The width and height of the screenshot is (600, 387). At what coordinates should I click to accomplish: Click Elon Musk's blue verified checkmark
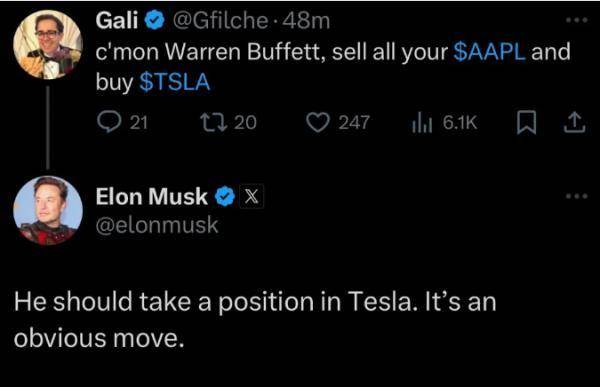[x=225, y=196]
